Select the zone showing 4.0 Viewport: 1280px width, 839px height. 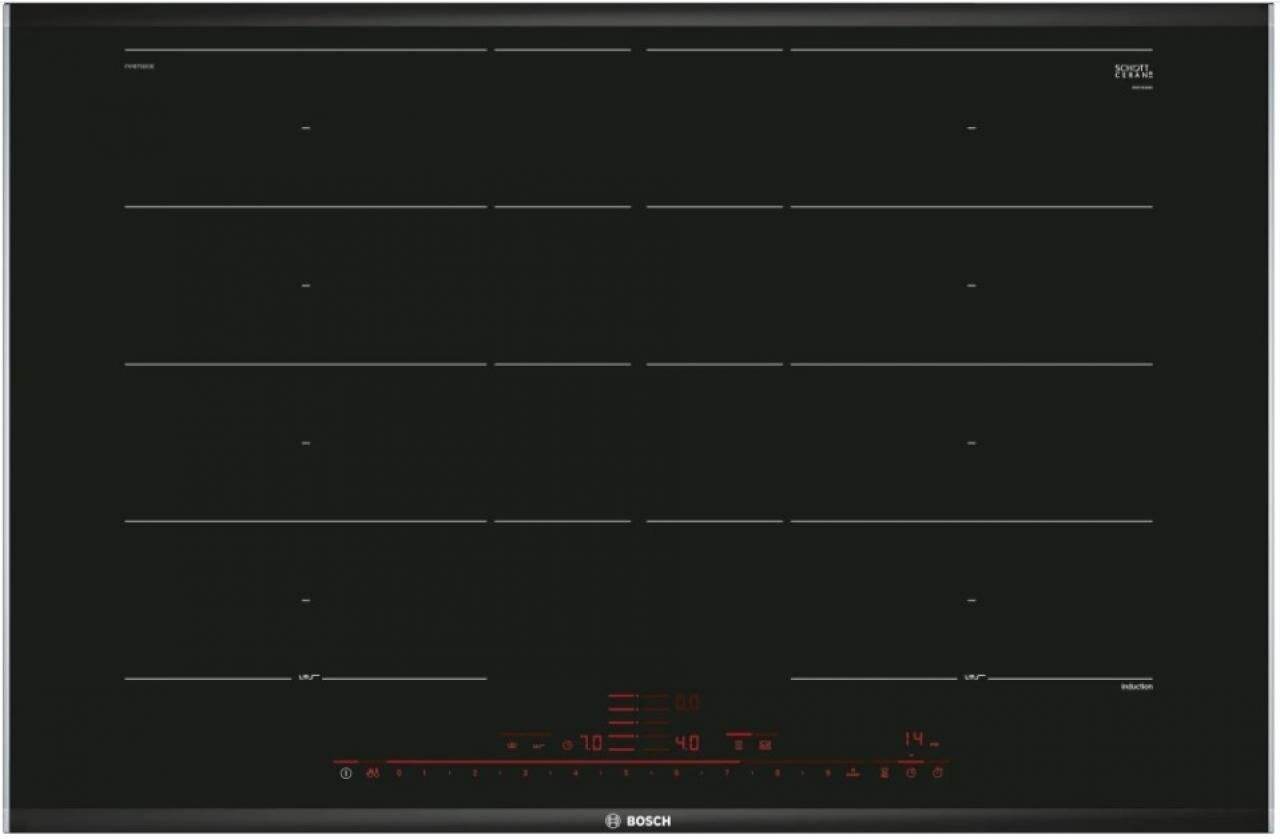(687, 744)
